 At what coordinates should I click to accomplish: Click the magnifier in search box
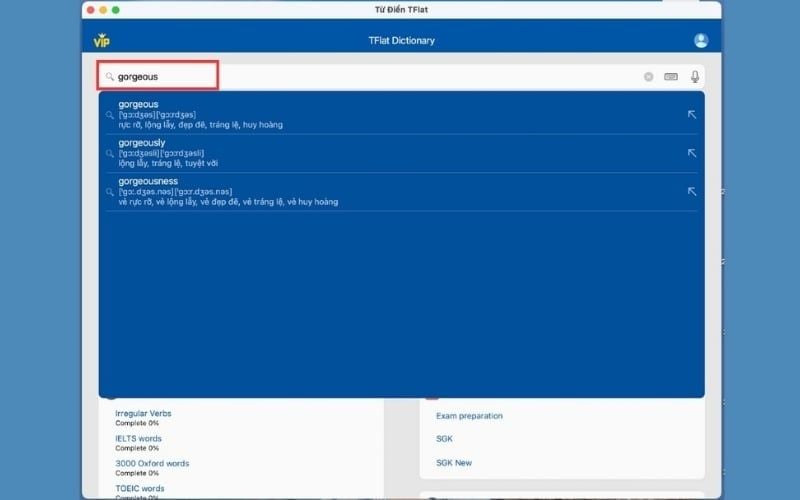(110, 77)
